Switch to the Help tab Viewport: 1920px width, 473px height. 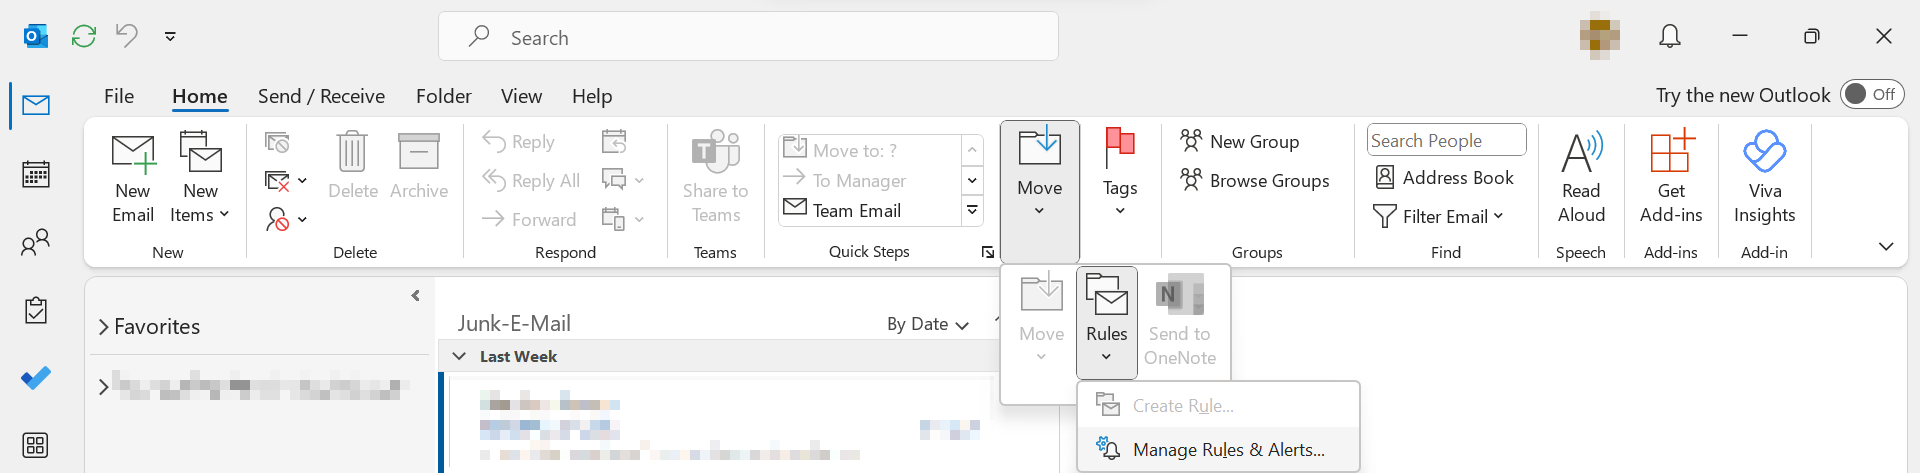click(x=592, y=96)
